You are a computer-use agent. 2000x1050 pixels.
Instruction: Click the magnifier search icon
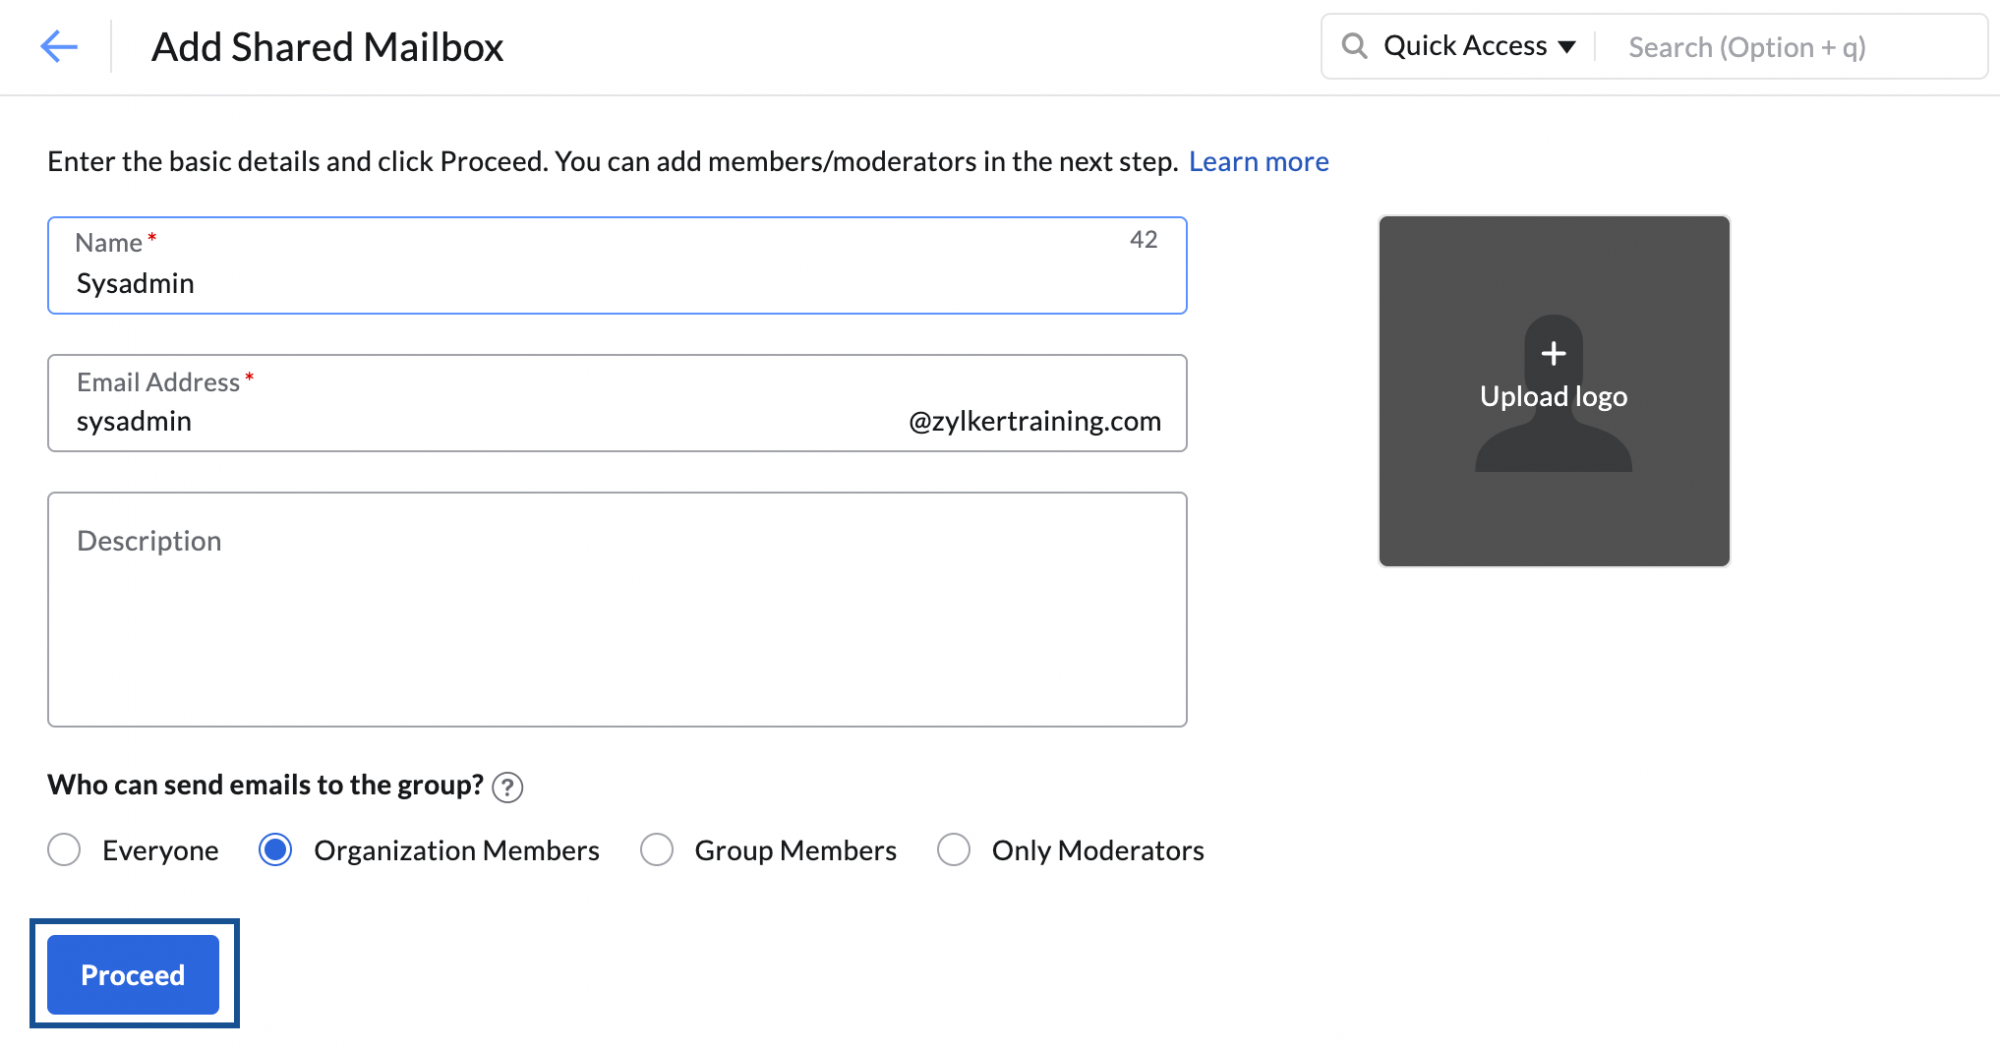click(x=1354, y=46)
